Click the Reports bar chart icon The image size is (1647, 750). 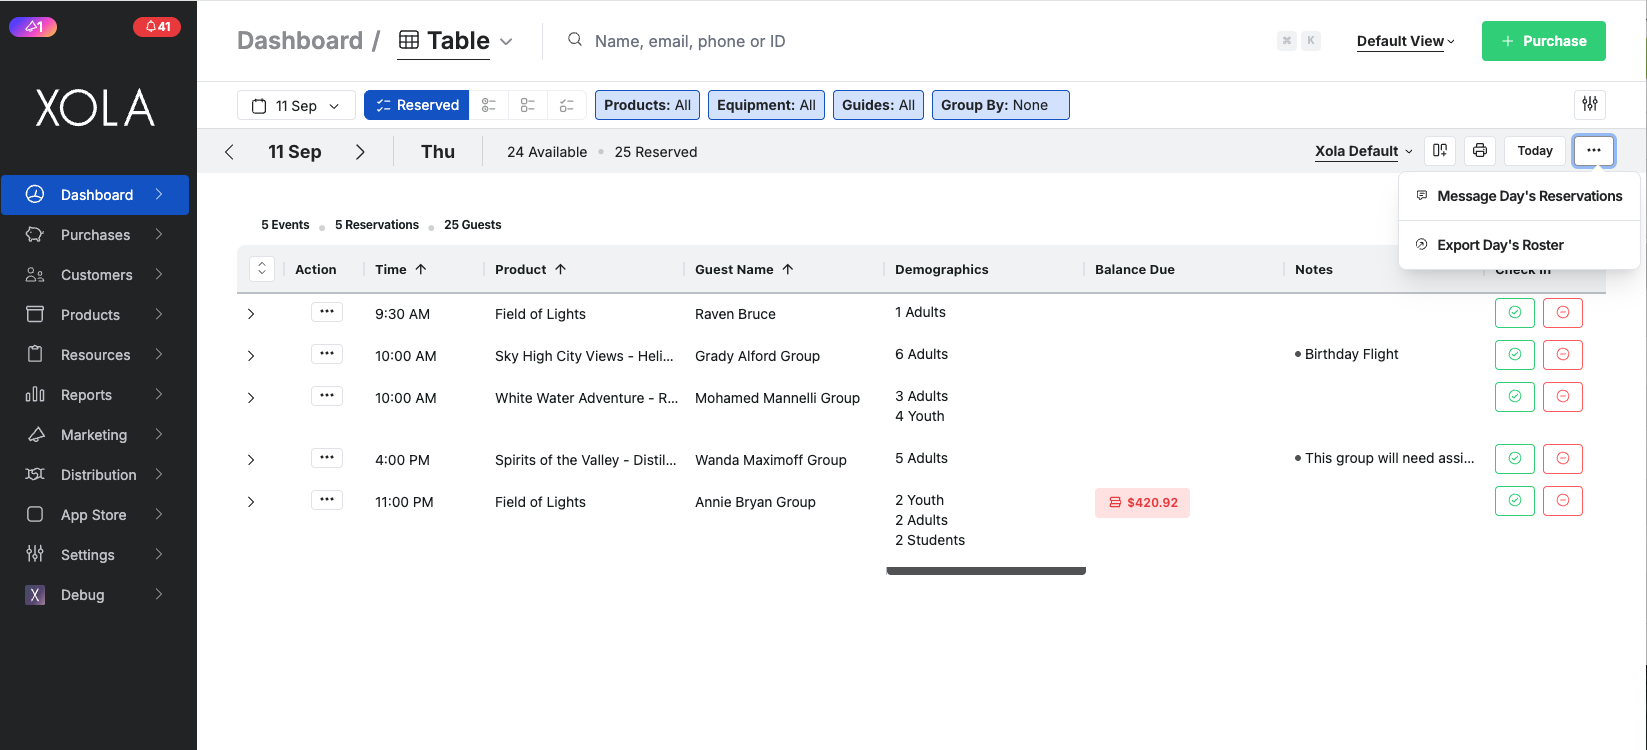(35, 395)
